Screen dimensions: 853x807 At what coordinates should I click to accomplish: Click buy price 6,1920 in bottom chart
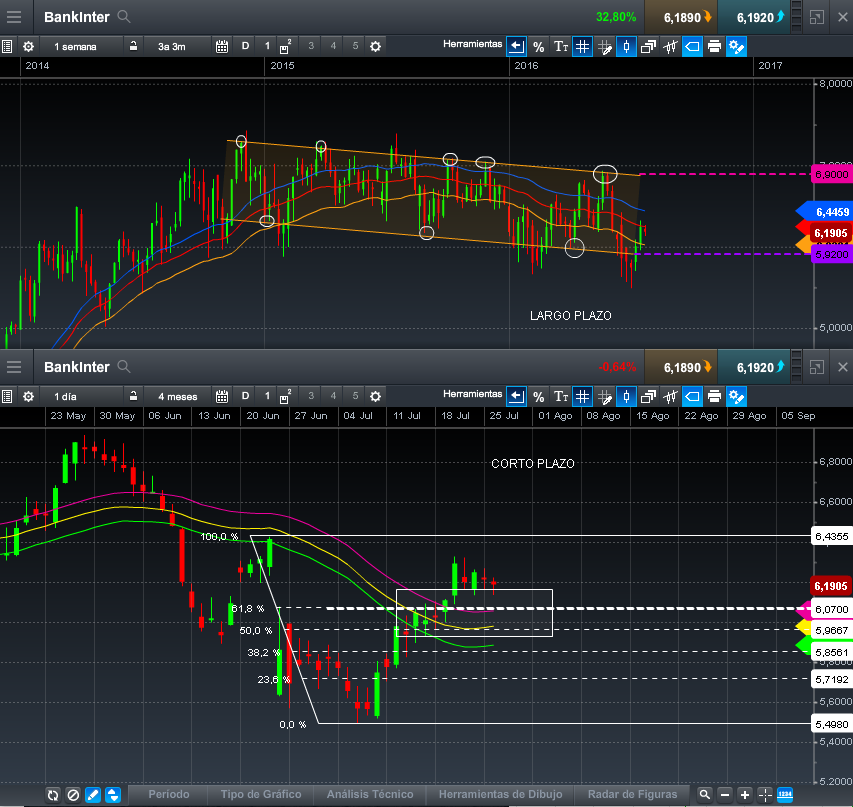click(754, 367)
